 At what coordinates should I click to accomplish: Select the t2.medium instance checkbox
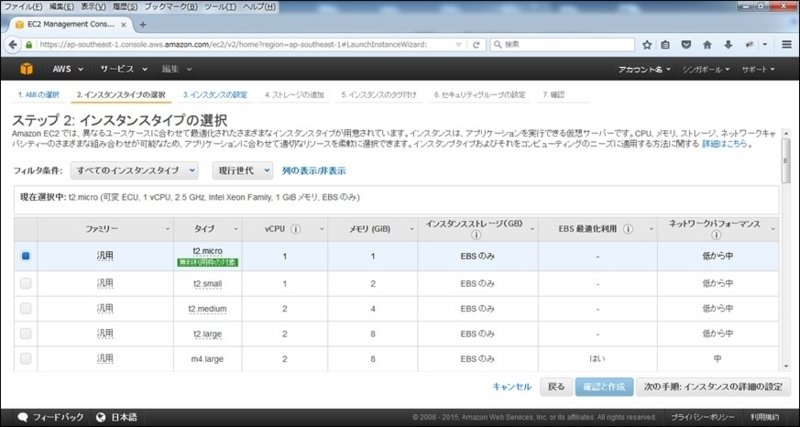(x=26, y=308)
